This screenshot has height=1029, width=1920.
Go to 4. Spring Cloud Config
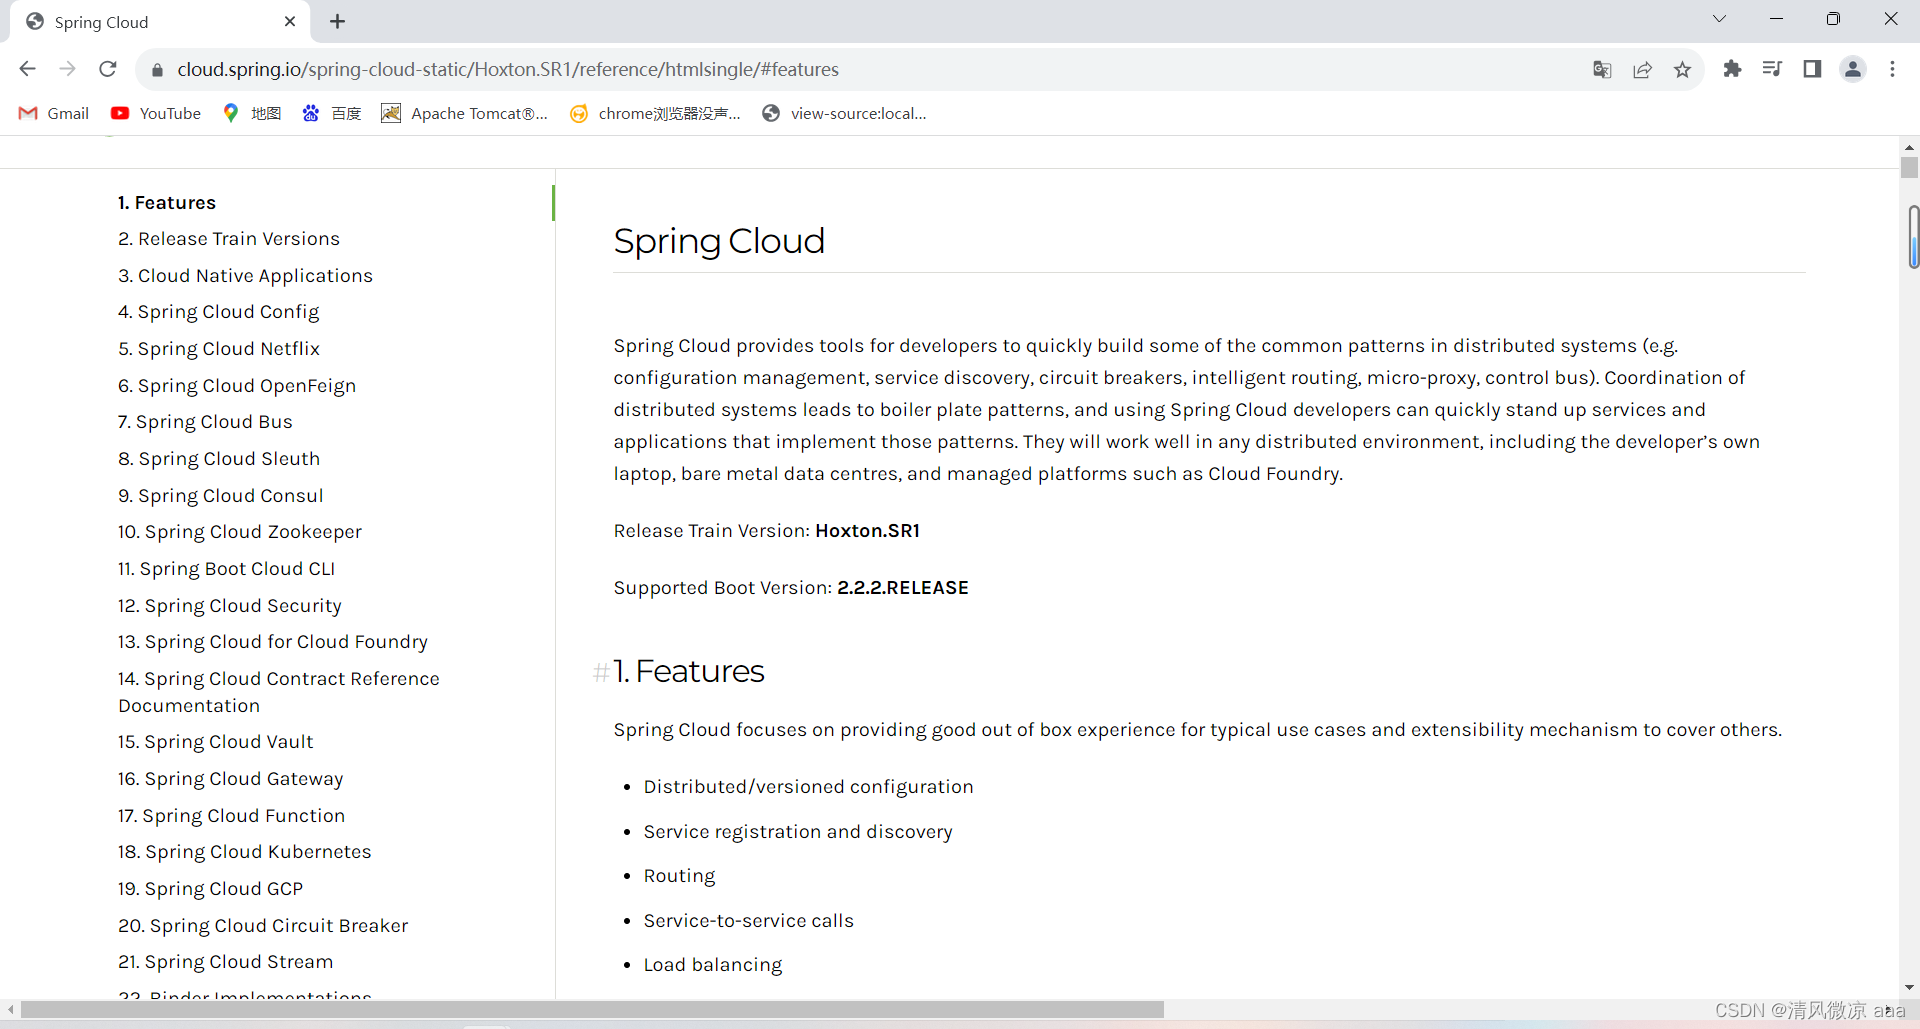218,312
